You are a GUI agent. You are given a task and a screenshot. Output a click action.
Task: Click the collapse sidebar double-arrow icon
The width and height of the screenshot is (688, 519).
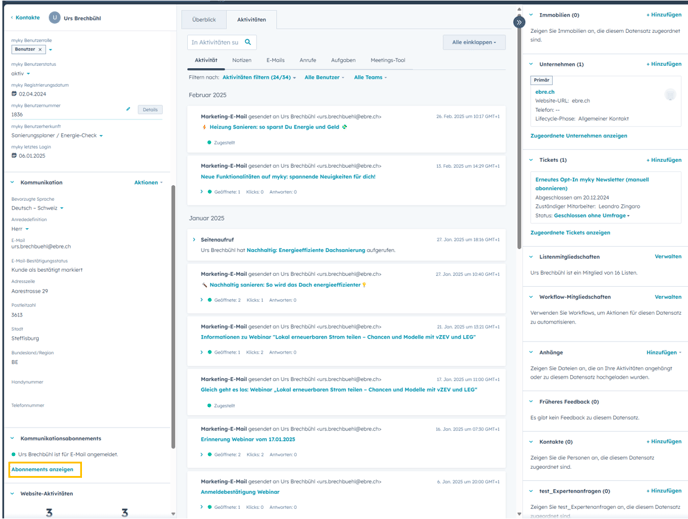(x=519, y=21)
